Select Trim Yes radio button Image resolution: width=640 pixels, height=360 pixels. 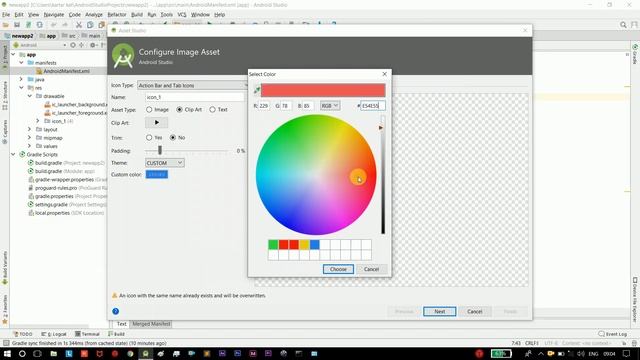[x=149, y=138]
